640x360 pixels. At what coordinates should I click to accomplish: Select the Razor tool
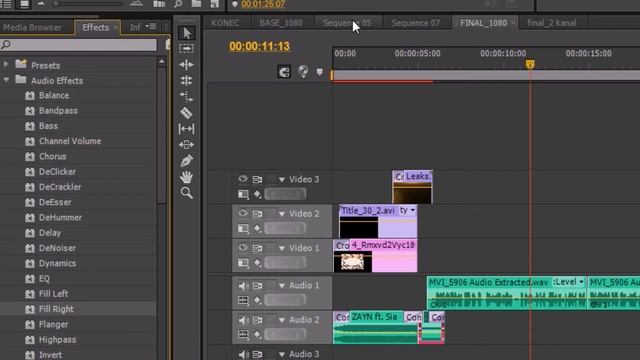187,113
